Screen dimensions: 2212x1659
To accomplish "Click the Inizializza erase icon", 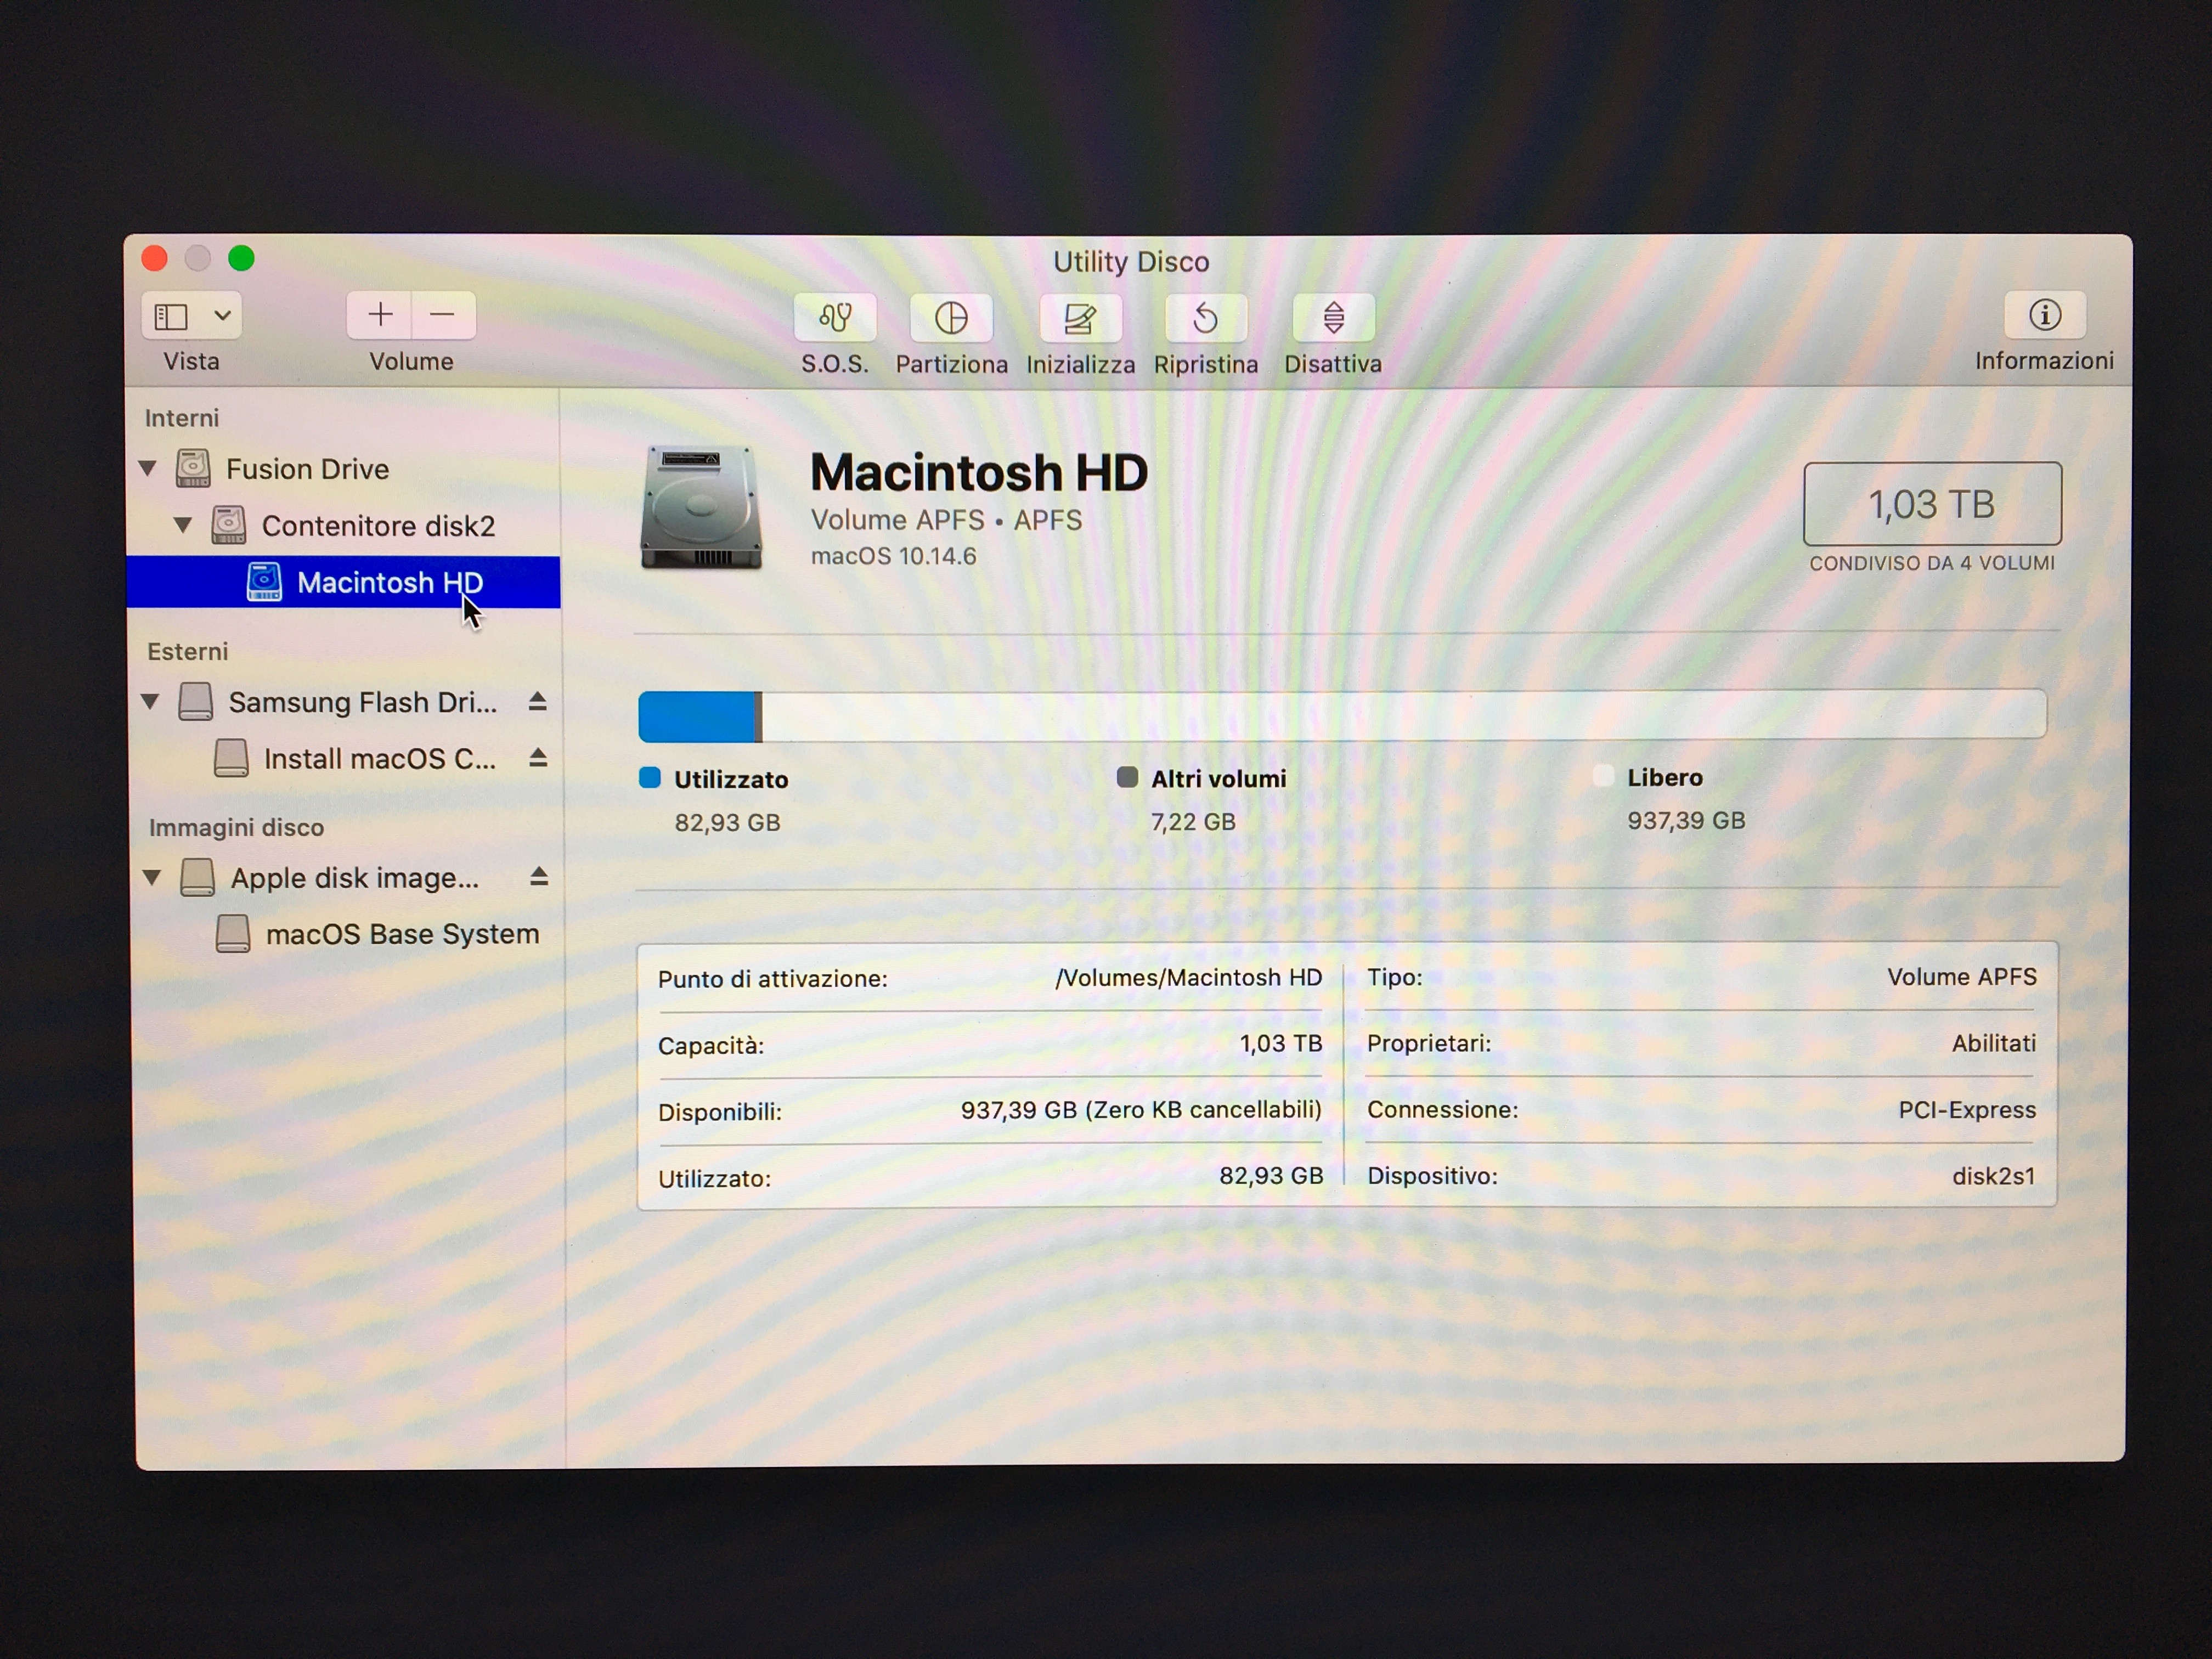I will point(1079,318).
